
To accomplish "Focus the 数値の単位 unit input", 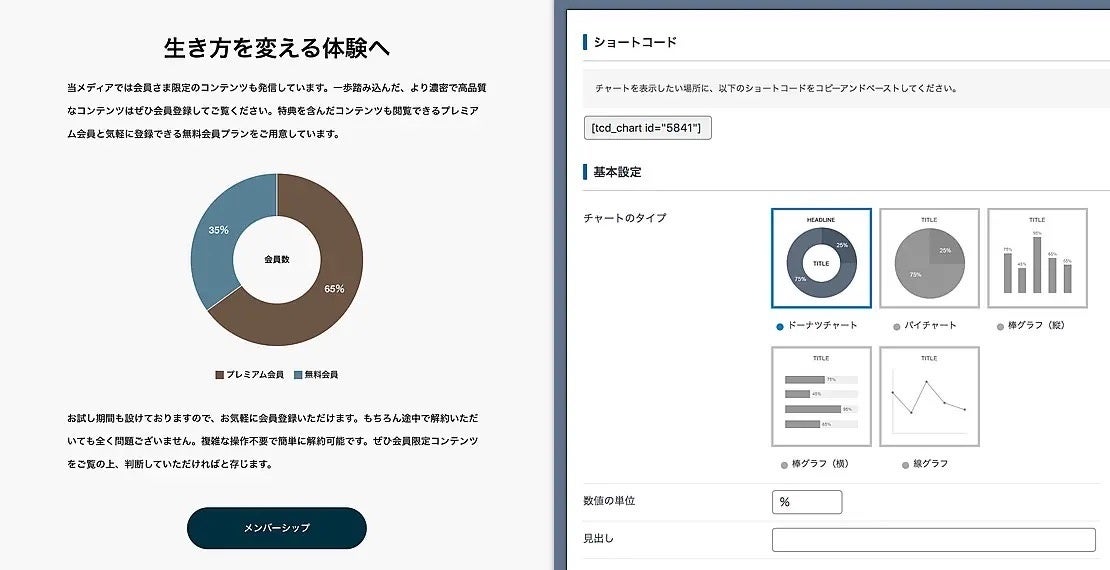I will (x=807, y=502).
